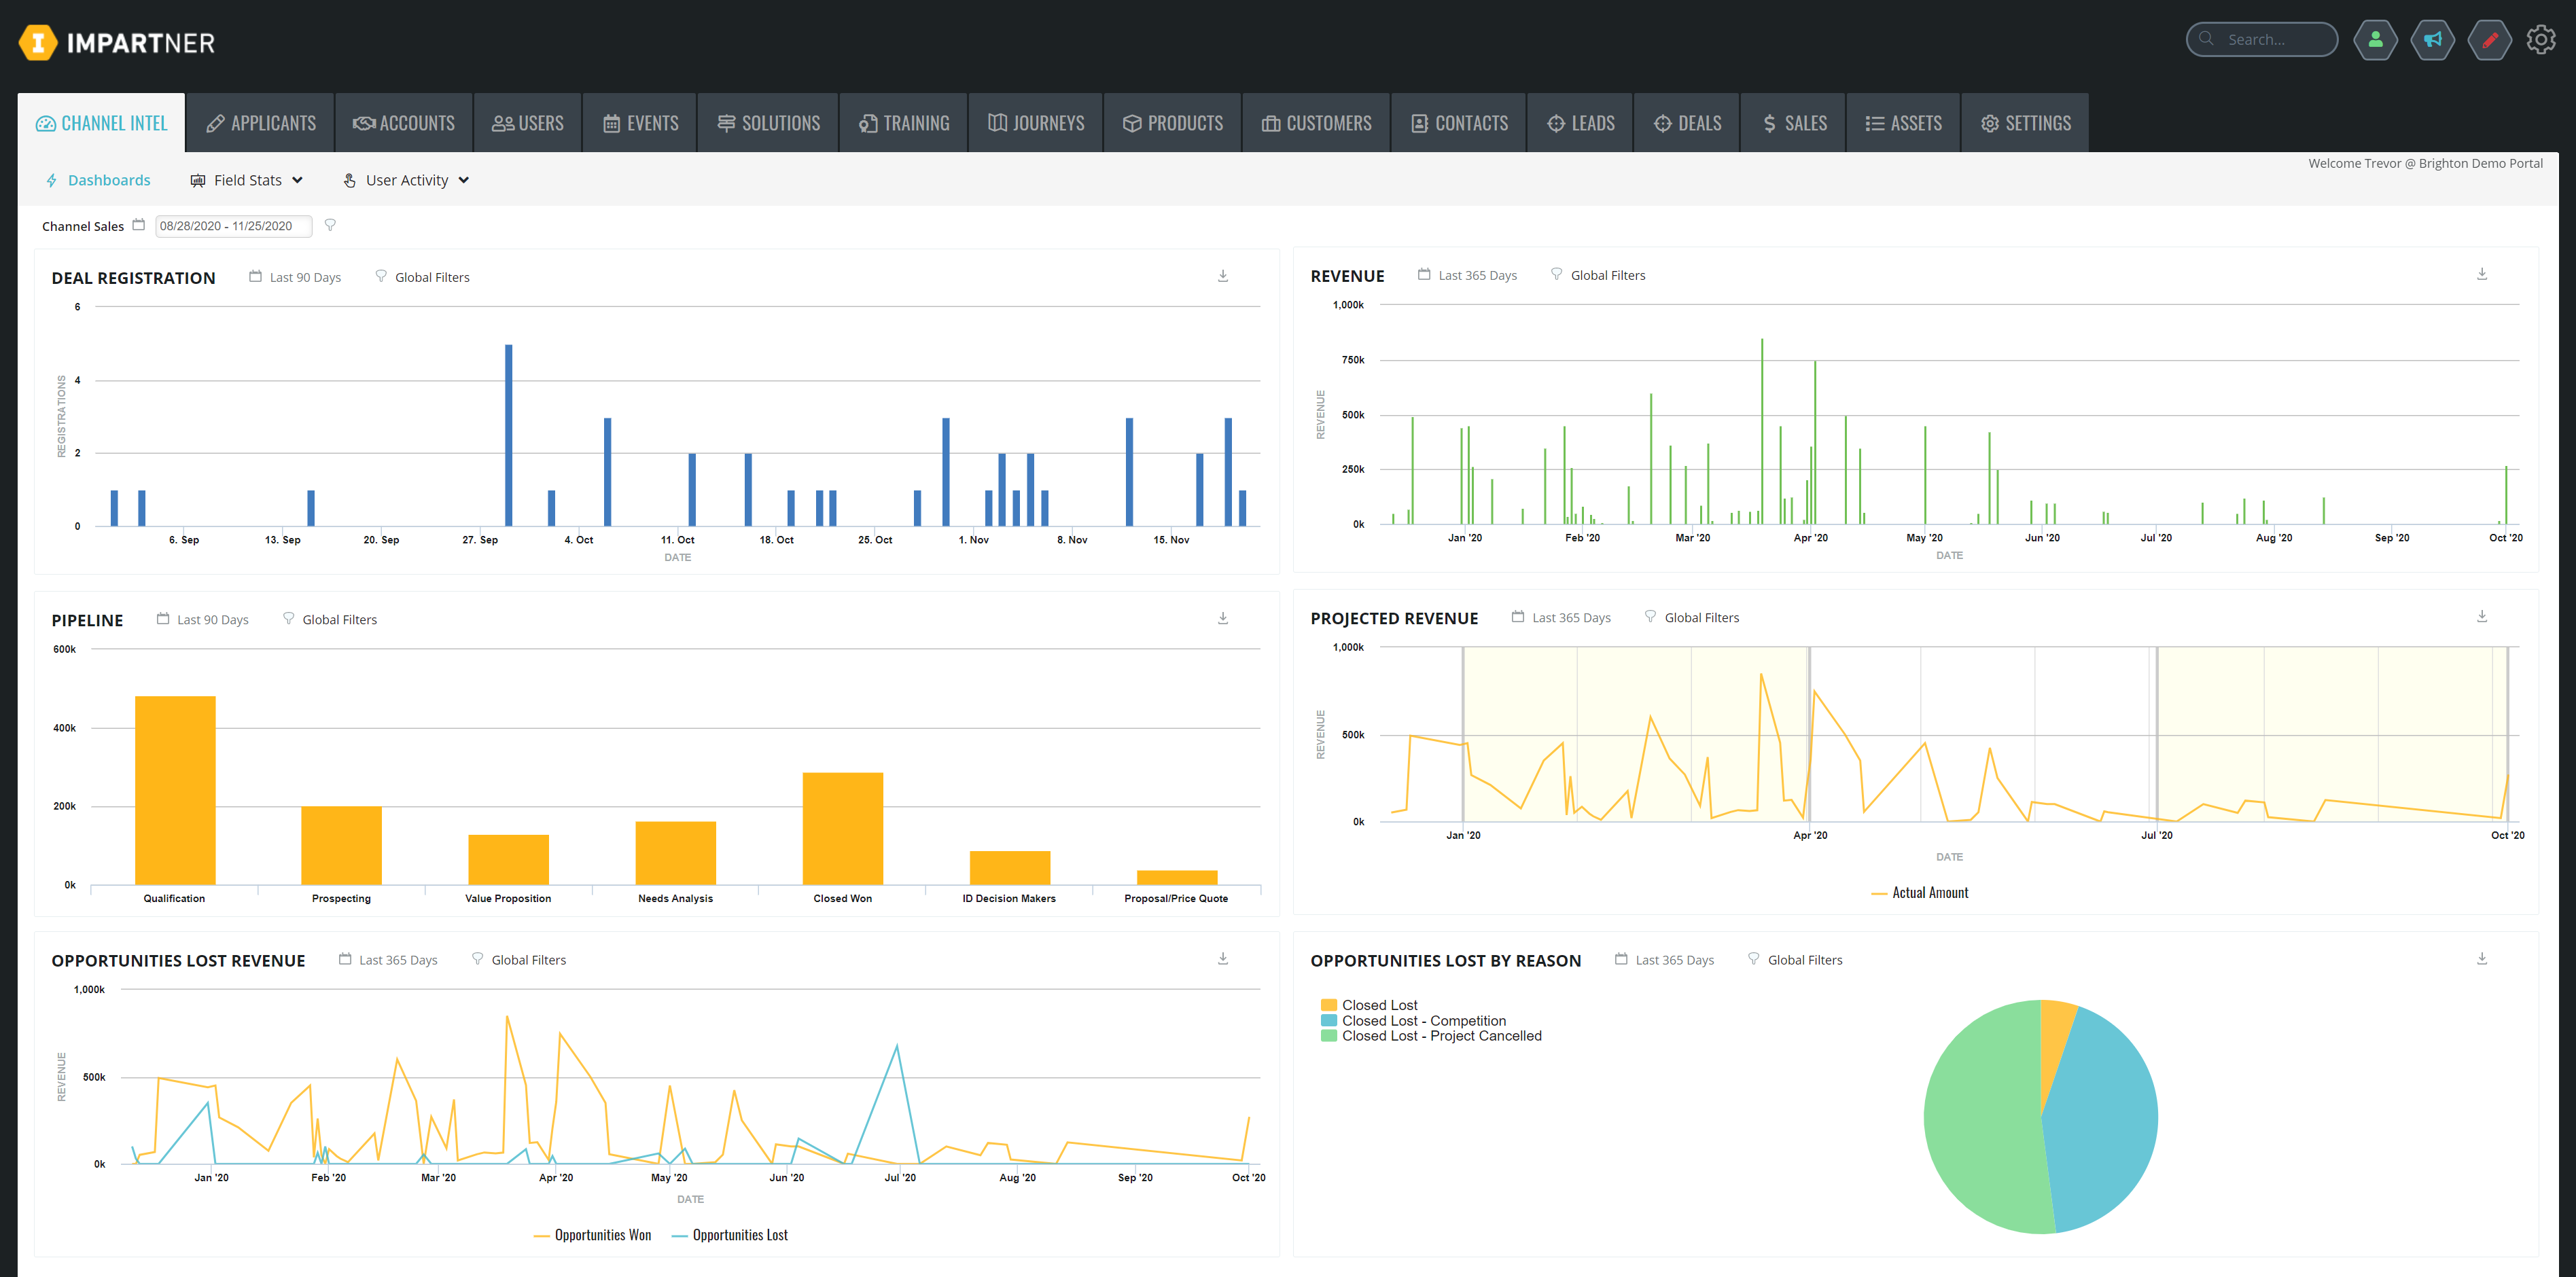This screenshot has height=1277, width=2576.
Task: Click the red pencil edit icon
Action: coord(2489,40)
